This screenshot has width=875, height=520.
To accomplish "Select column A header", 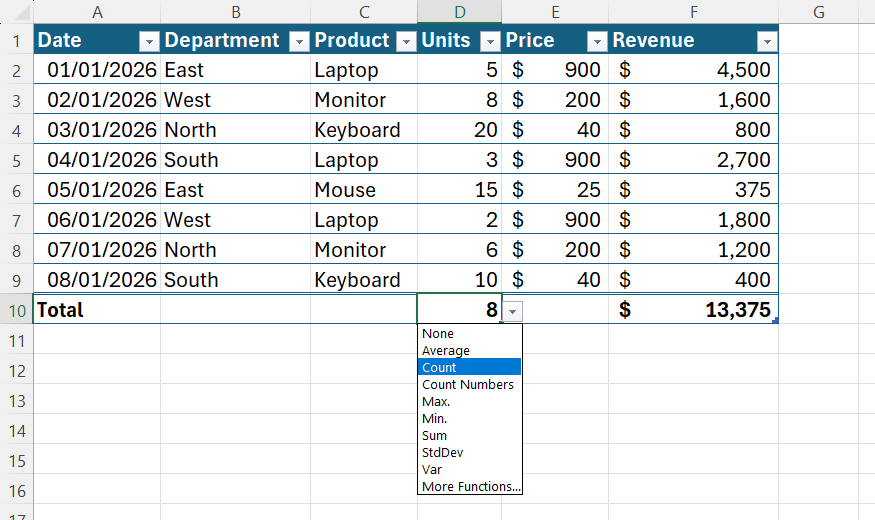I will point(97,12).
